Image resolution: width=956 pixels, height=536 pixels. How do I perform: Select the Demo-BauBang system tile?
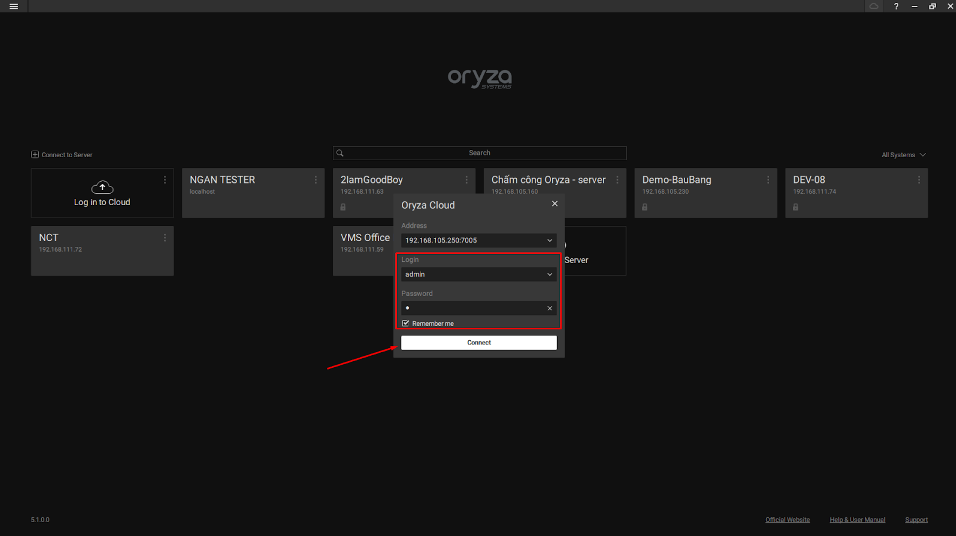705,193
